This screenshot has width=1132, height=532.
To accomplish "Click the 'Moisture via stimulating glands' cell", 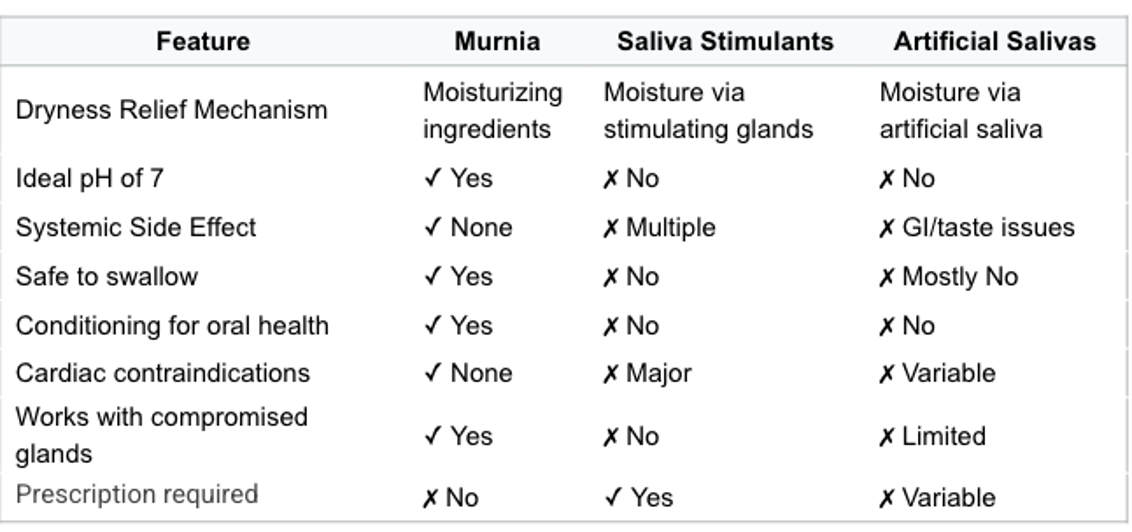I will click(x=708, y=111).
